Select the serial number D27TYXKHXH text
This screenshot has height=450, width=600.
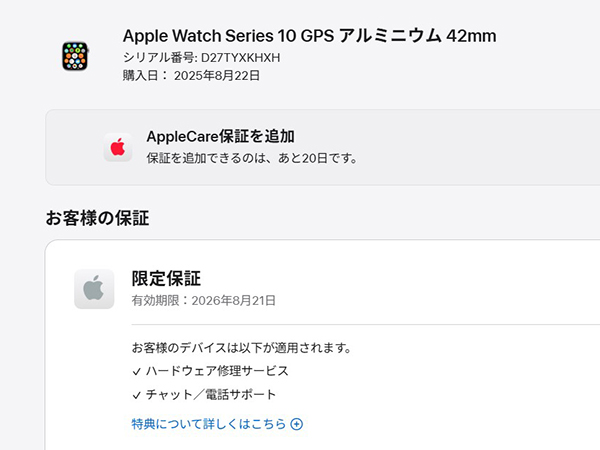point(240,58)
